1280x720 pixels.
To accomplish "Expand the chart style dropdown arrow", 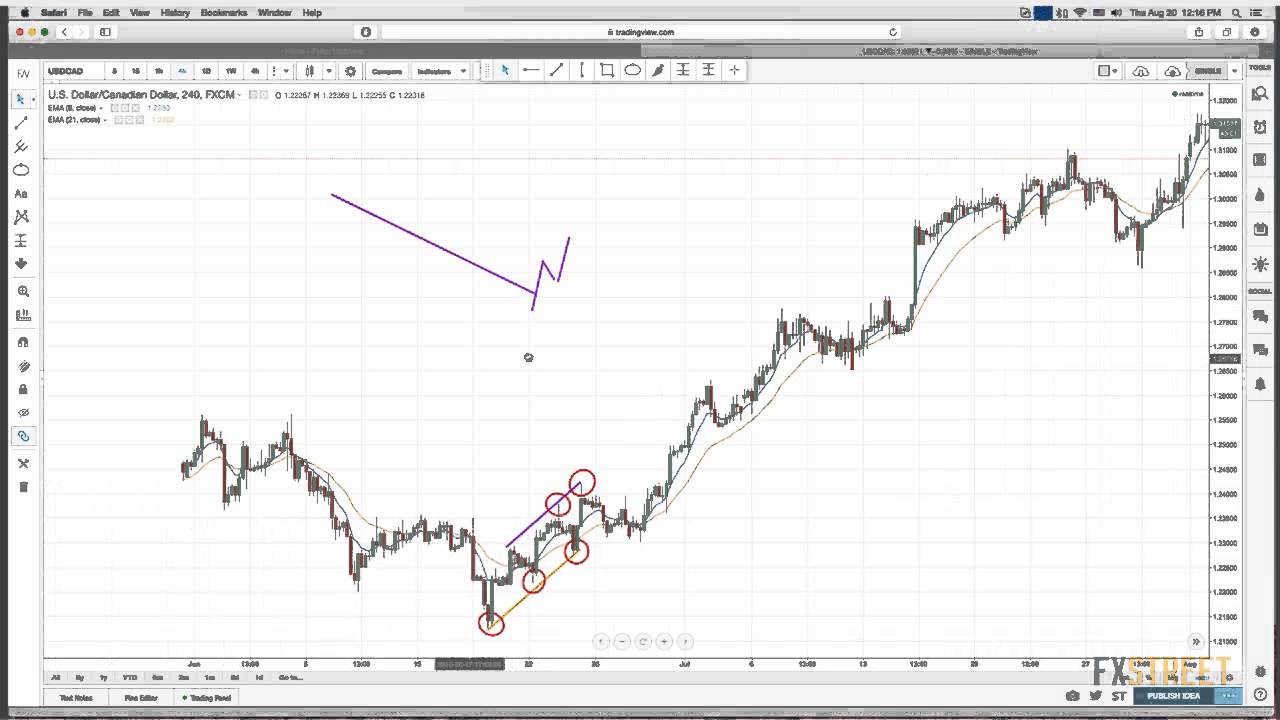I will click(328, 71).
